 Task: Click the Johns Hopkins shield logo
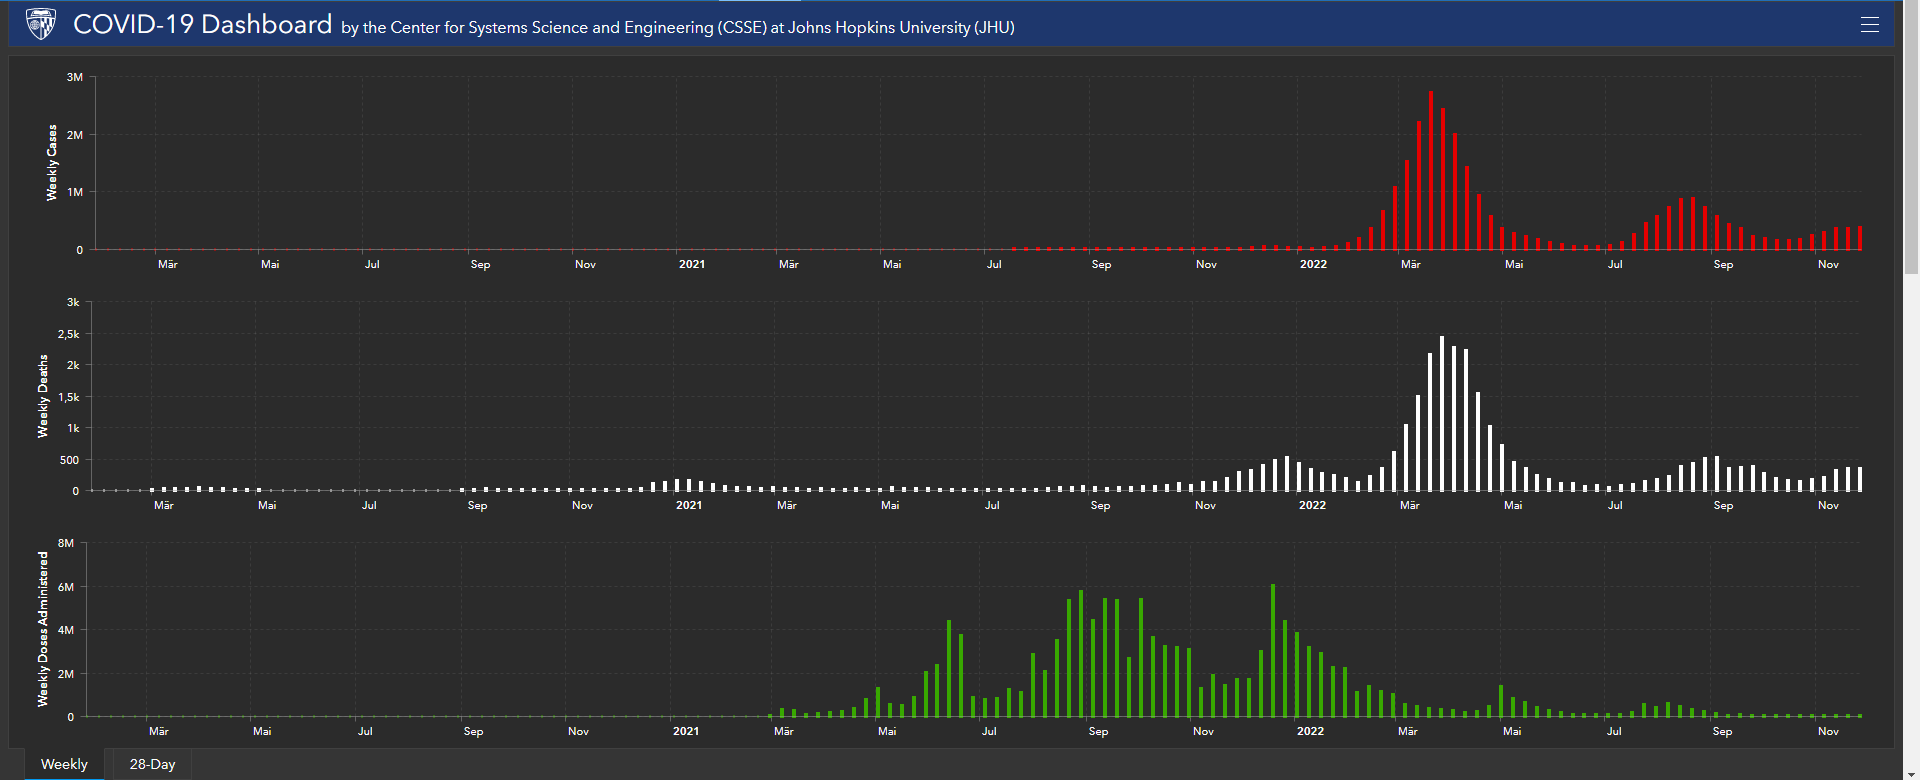click(x=41, y=24)
